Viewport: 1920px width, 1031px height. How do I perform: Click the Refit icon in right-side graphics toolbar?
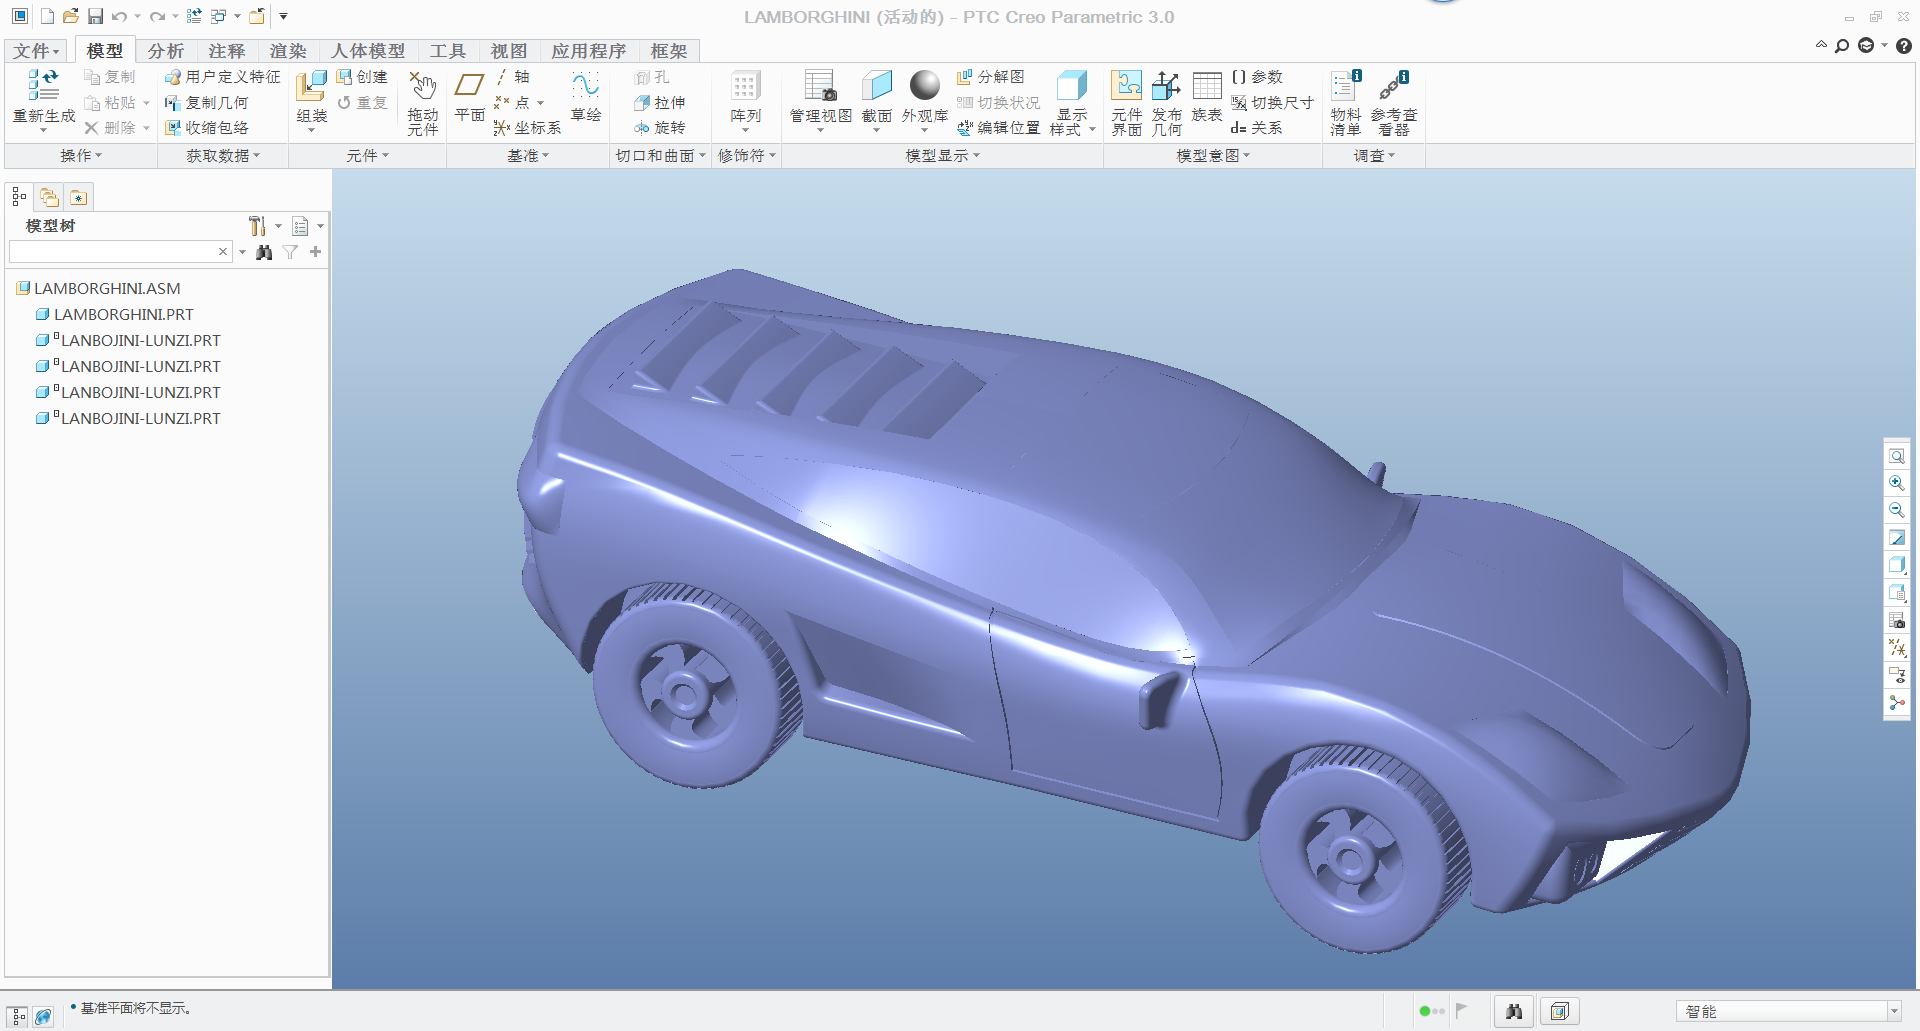tap(1897, 456)
